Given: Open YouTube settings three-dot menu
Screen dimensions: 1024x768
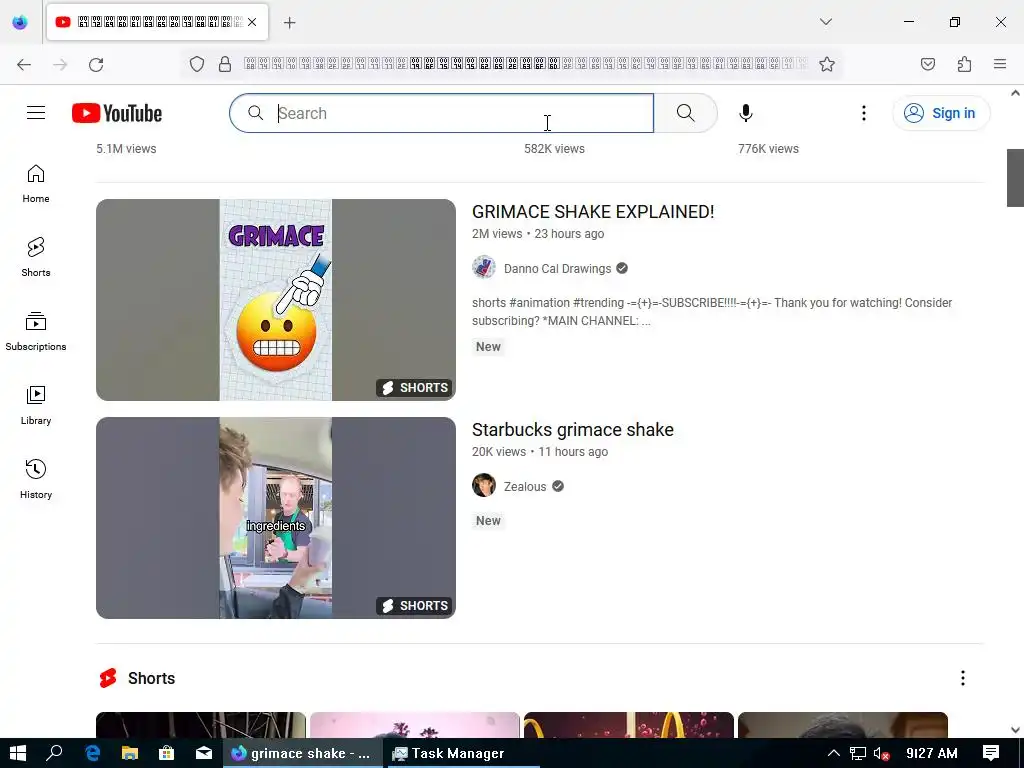Looking at the screenshot, I should click(863, 113).
